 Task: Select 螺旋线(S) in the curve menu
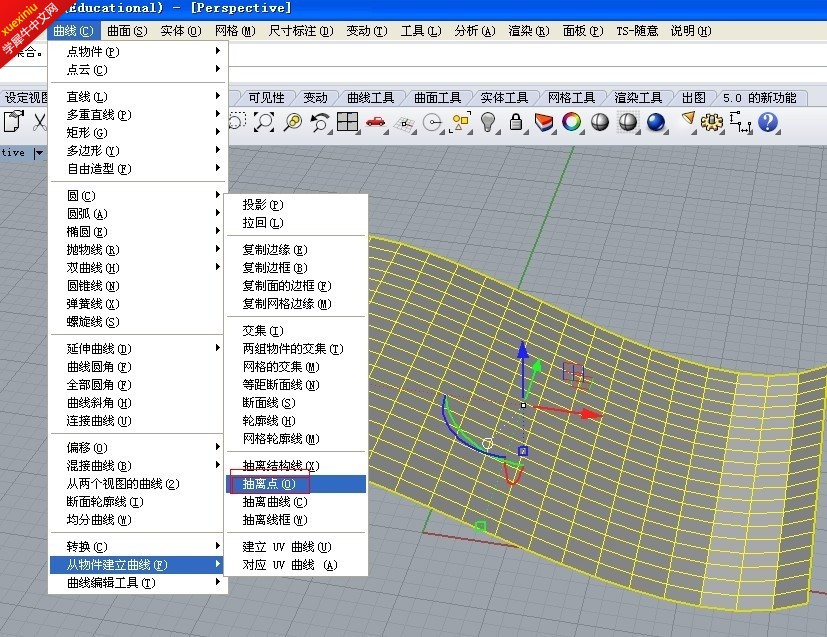click(x=138, y=322)
